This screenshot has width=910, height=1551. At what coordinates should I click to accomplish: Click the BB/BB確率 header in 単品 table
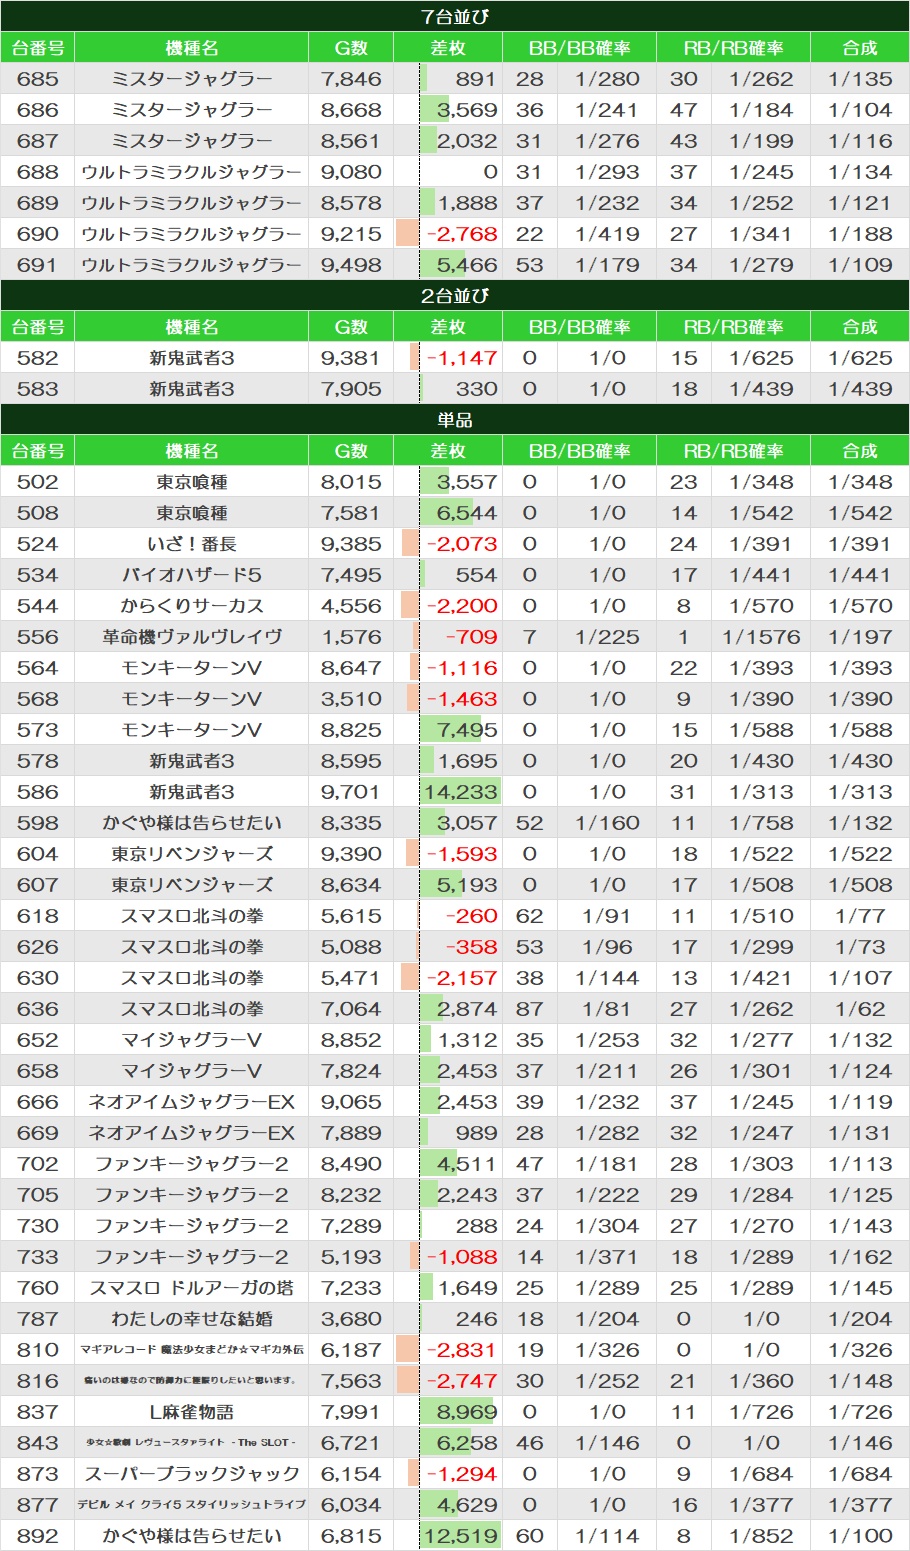pos(579,451)
